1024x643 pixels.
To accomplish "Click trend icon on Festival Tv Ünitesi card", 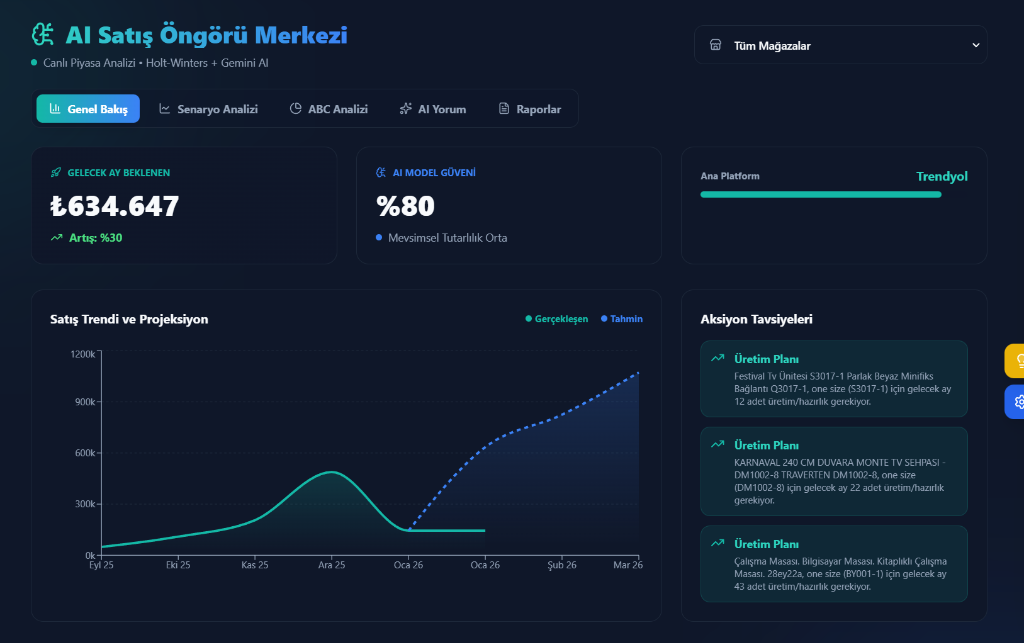I will (x=717, y=358).
